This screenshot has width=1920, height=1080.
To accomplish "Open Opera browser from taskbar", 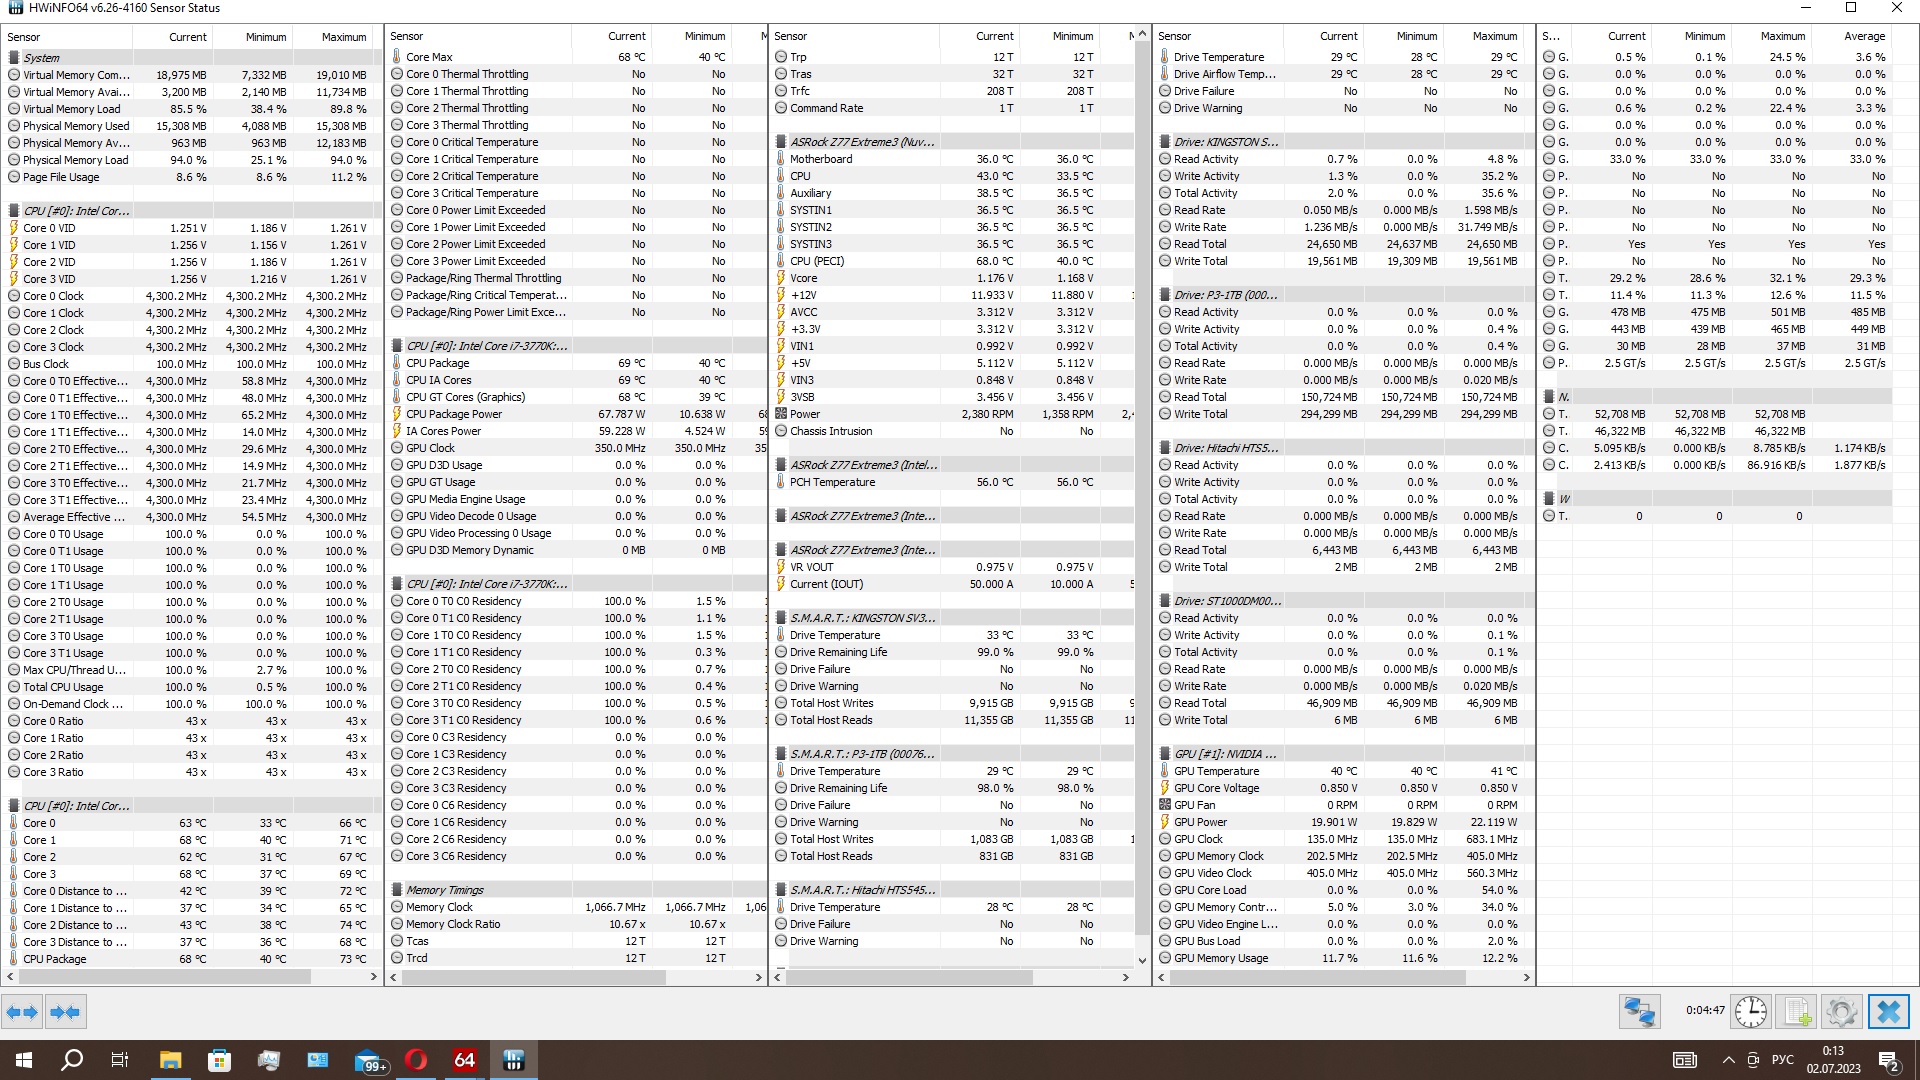I will [x=416, y=1060].
